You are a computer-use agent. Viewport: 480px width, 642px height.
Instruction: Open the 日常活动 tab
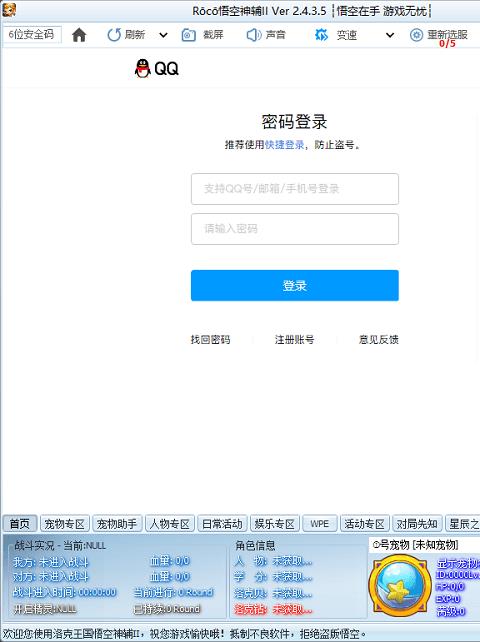222,524
